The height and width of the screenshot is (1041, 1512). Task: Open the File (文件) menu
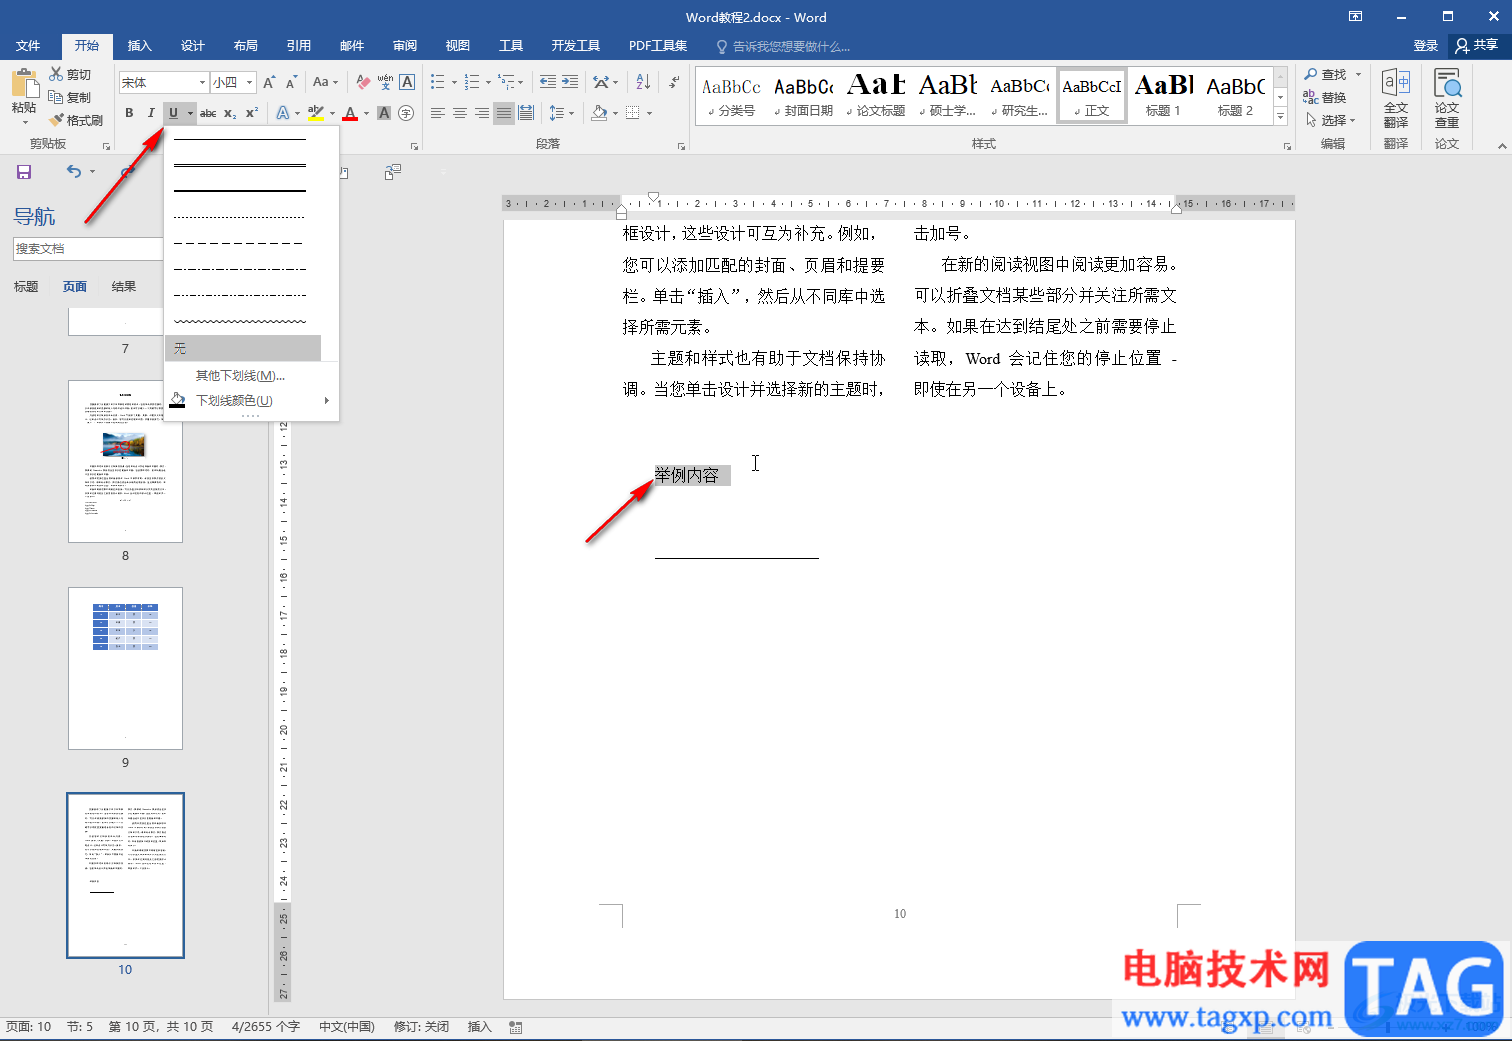(28, 46)
